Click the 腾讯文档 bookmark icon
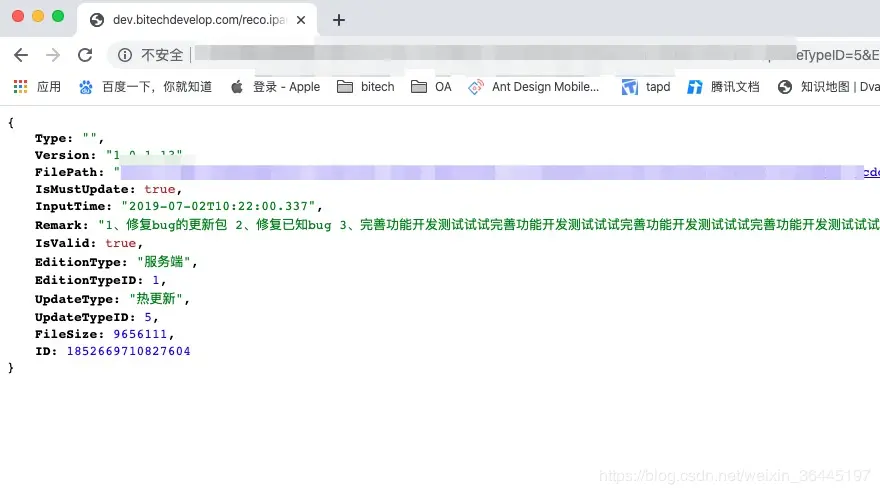This screenshot has height=494, width=880. point(695,87)
